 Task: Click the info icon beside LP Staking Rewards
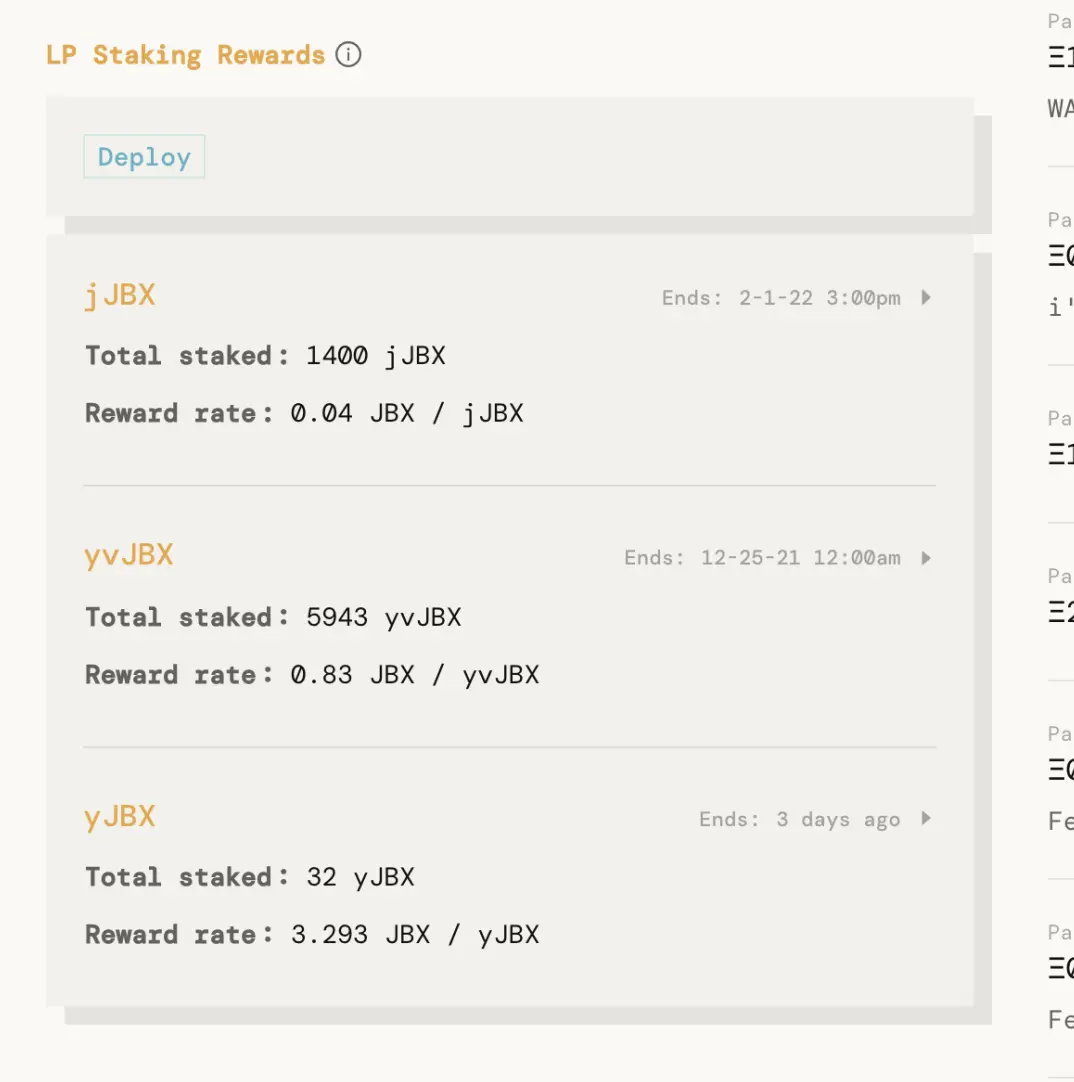tap(348, 55)
